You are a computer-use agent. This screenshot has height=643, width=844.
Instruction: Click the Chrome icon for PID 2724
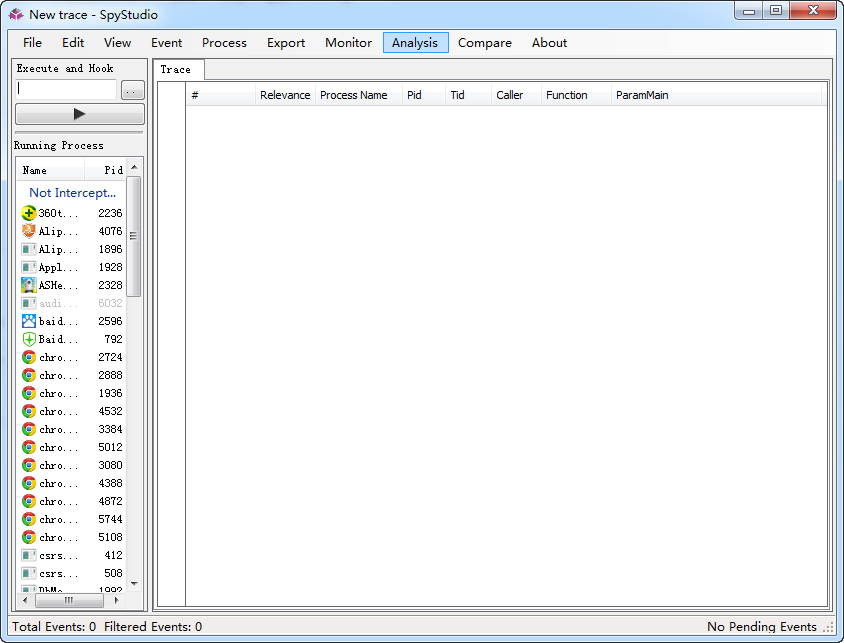[x=29, y=357]
